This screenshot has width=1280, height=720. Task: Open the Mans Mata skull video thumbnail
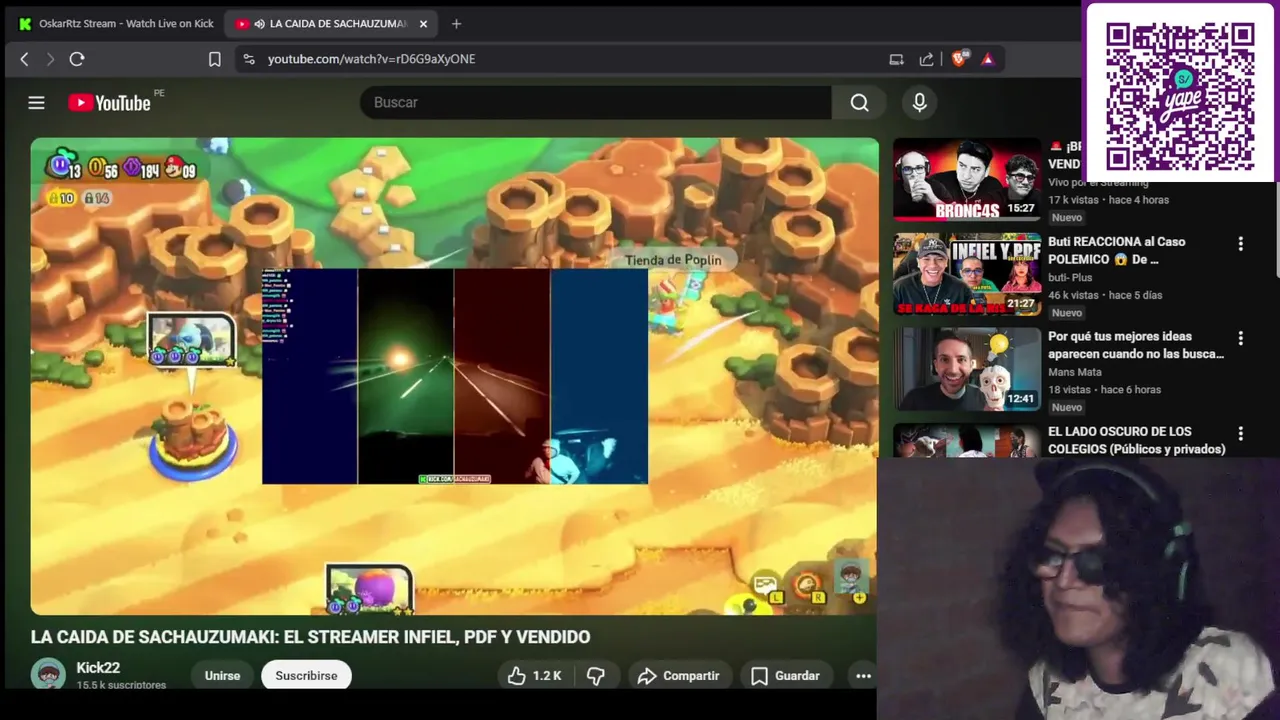(967, 369)
